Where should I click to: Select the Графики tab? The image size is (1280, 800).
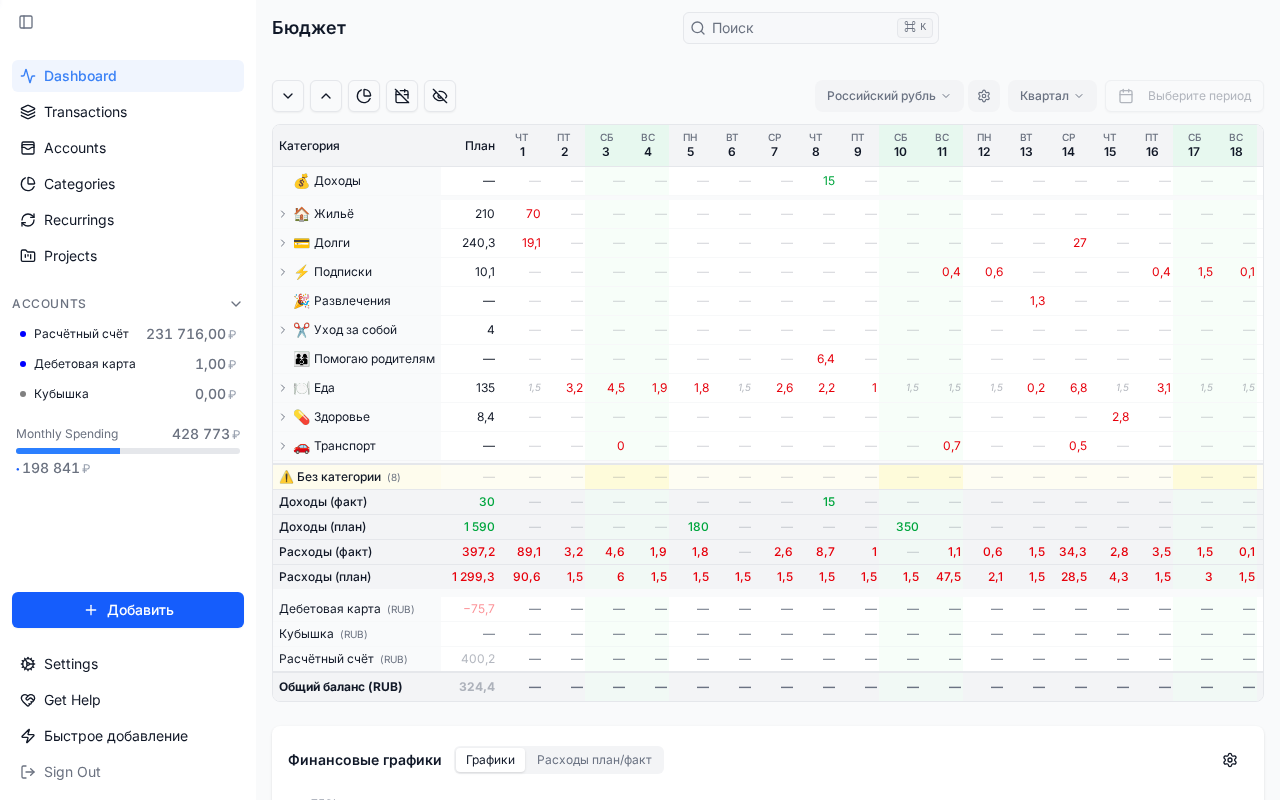pyautogui.click(x=490, y=760)
